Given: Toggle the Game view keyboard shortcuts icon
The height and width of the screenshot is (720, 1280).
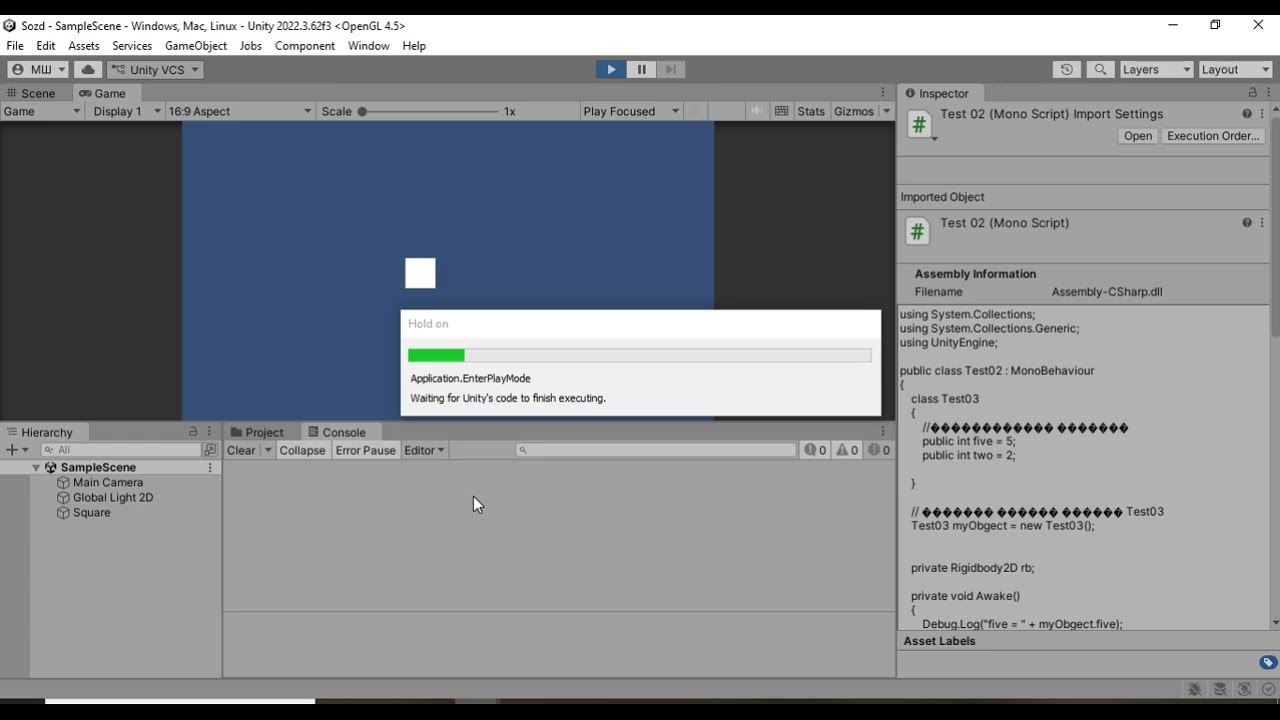Looking at the screenshot, I should click(782, 111).
